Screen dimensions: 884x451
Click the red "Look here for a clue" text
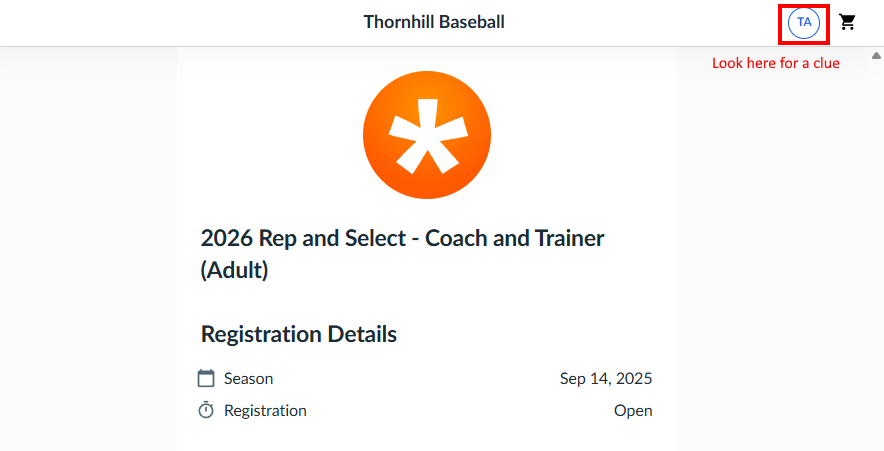click(775, 63)
